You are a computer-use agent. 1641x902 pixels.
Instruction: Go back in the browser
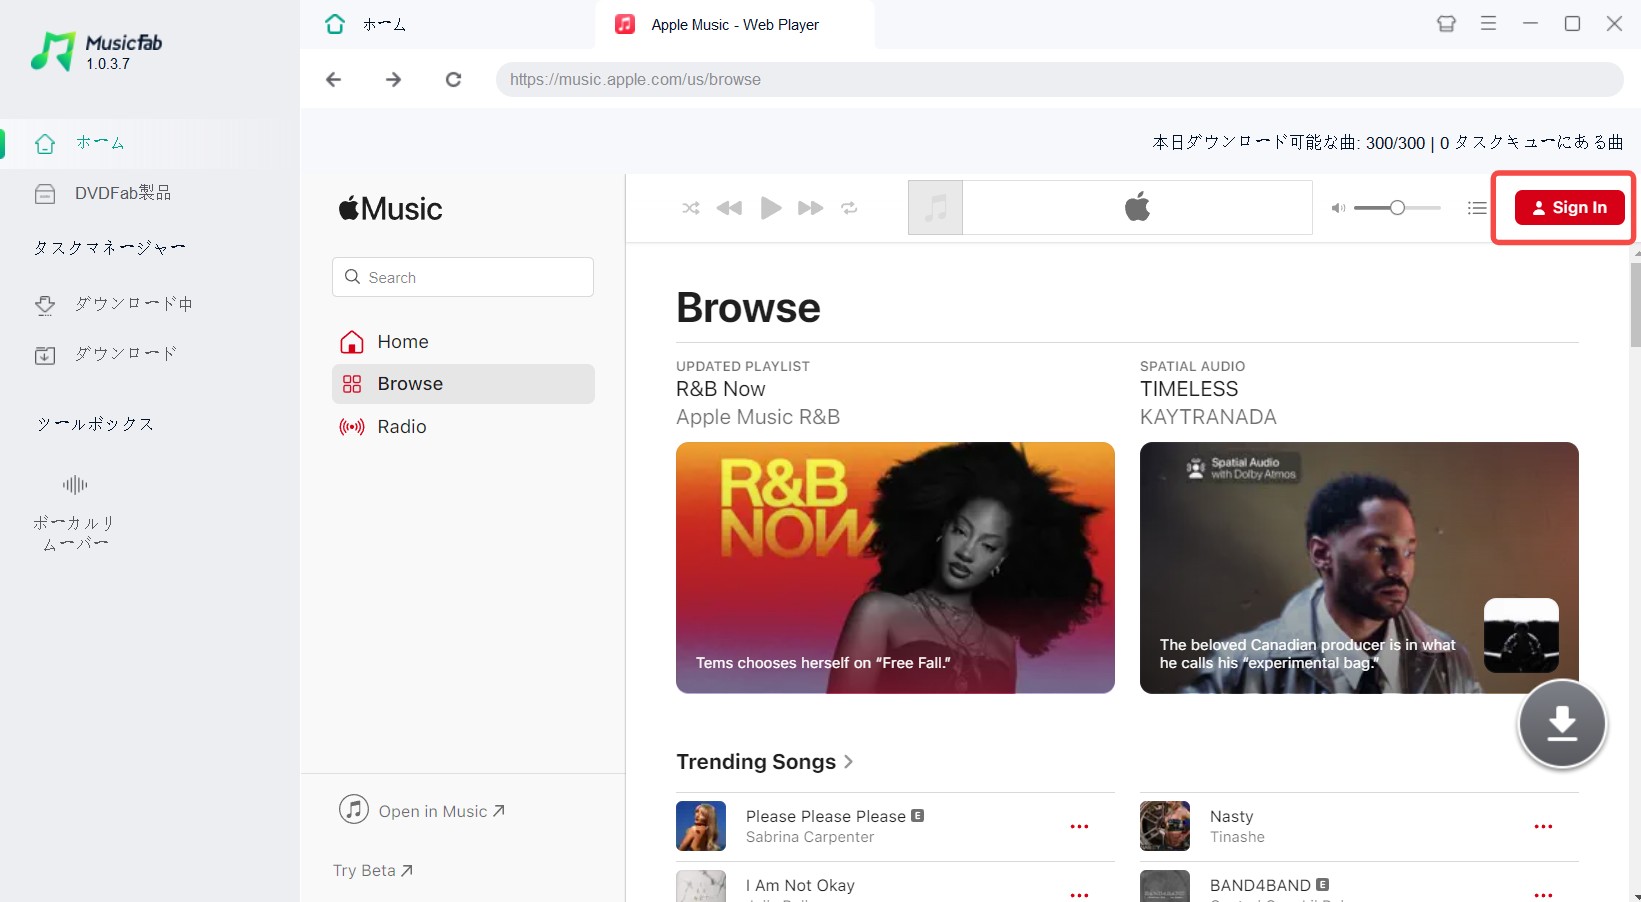click(x=334, y=79)
